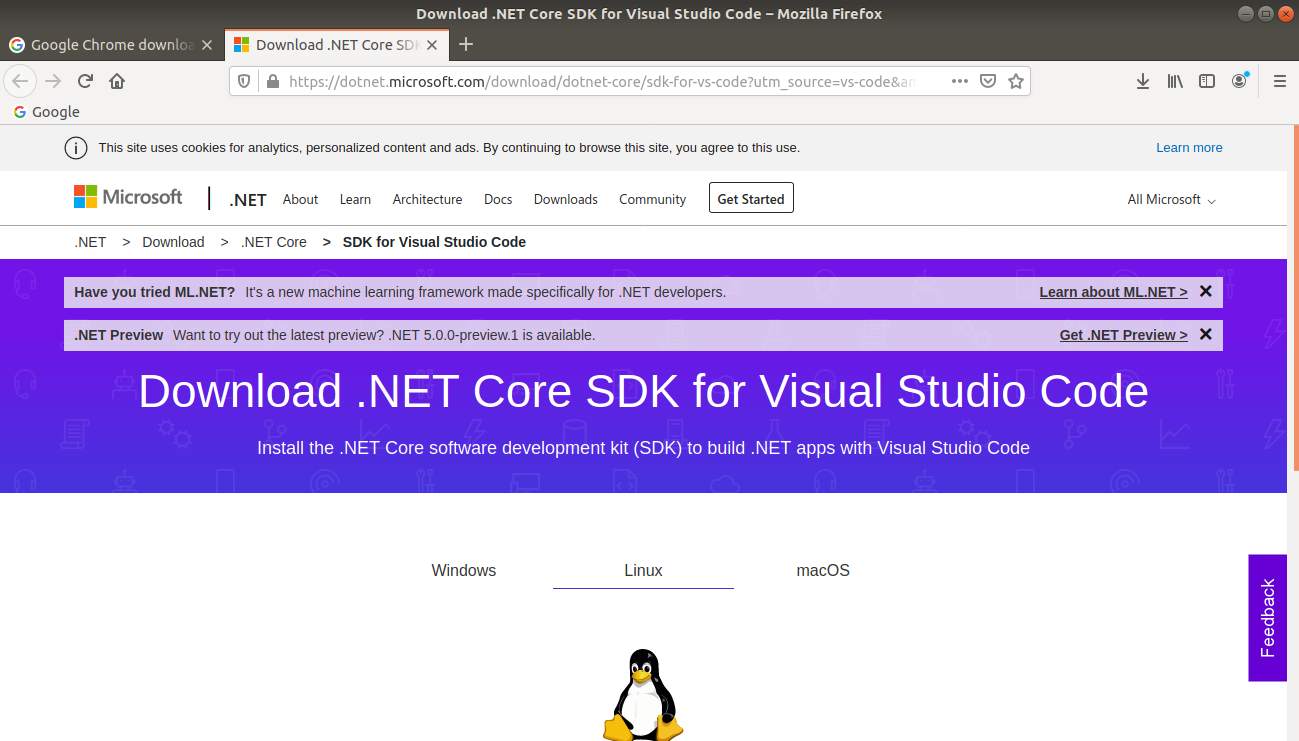Open Firefox hamburger menu
This screenshot has height=741, width=1299.
pos(1279,81)
